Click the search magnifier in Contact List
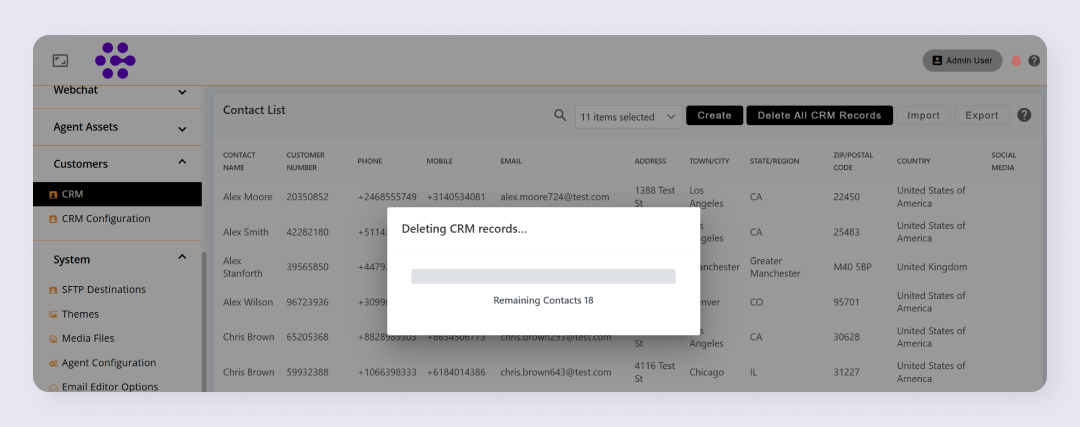The width and height of the screenshot is (1080, 427). tap(560, 116)
